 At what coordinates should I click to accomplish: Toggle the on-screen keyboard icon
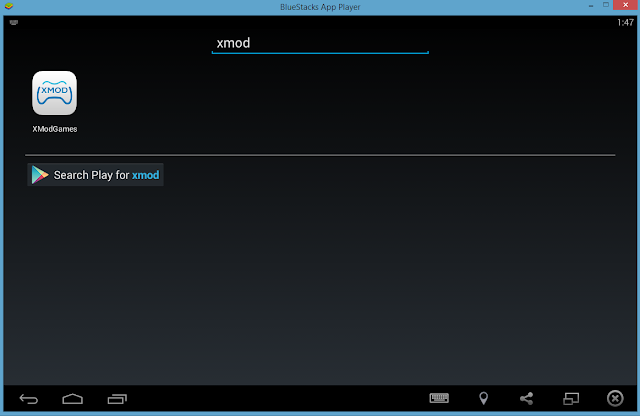[439, 398]
